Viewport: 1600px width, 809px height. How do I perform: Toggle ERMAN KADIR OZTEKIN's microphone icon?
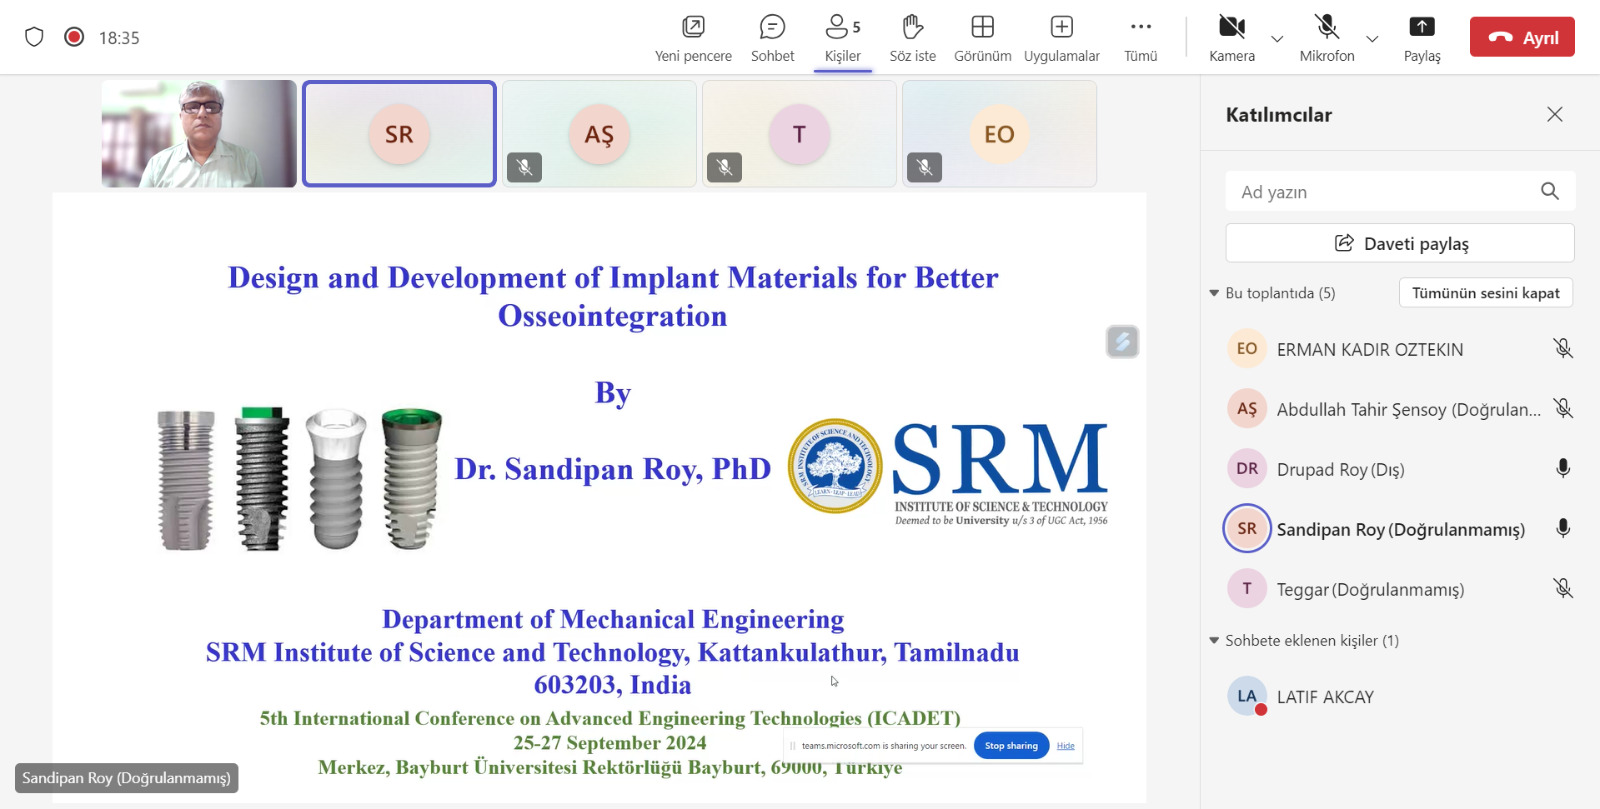(x=1562, y=349)
